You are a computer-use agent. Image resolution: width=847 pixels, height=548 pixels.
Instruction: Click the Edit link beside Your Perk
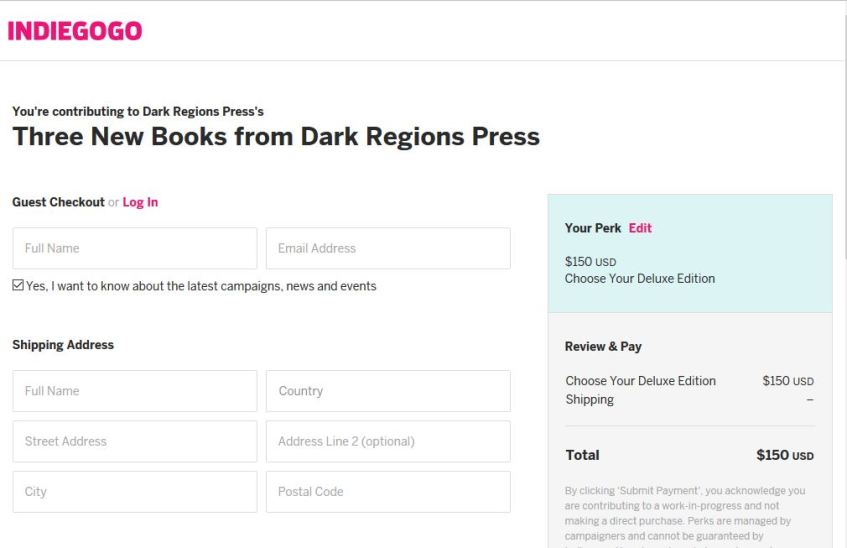coord(640,228)
